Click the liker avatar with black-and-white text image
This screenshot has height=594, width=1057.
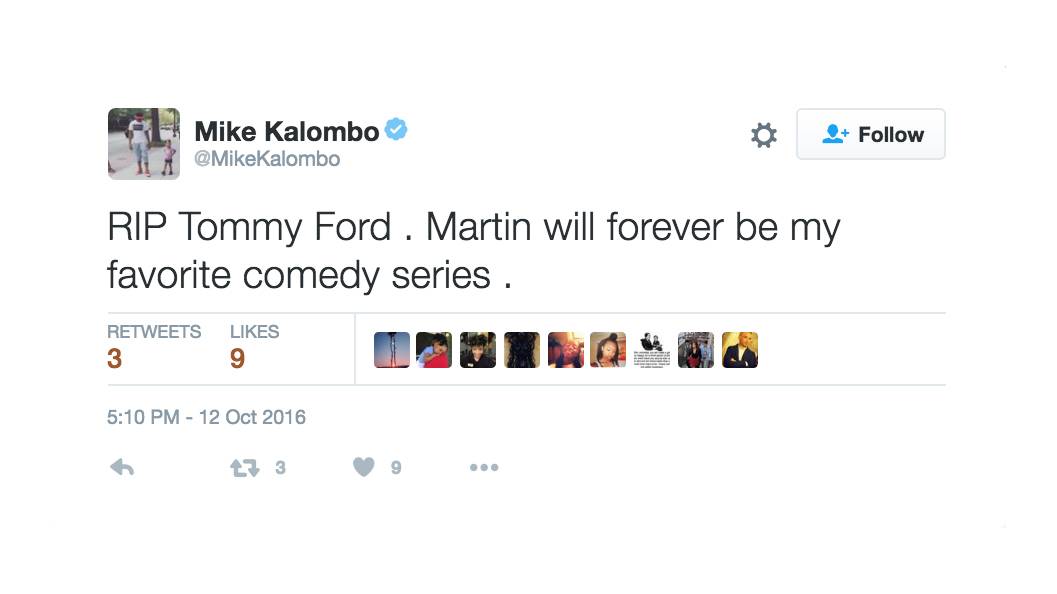point(652,350)
